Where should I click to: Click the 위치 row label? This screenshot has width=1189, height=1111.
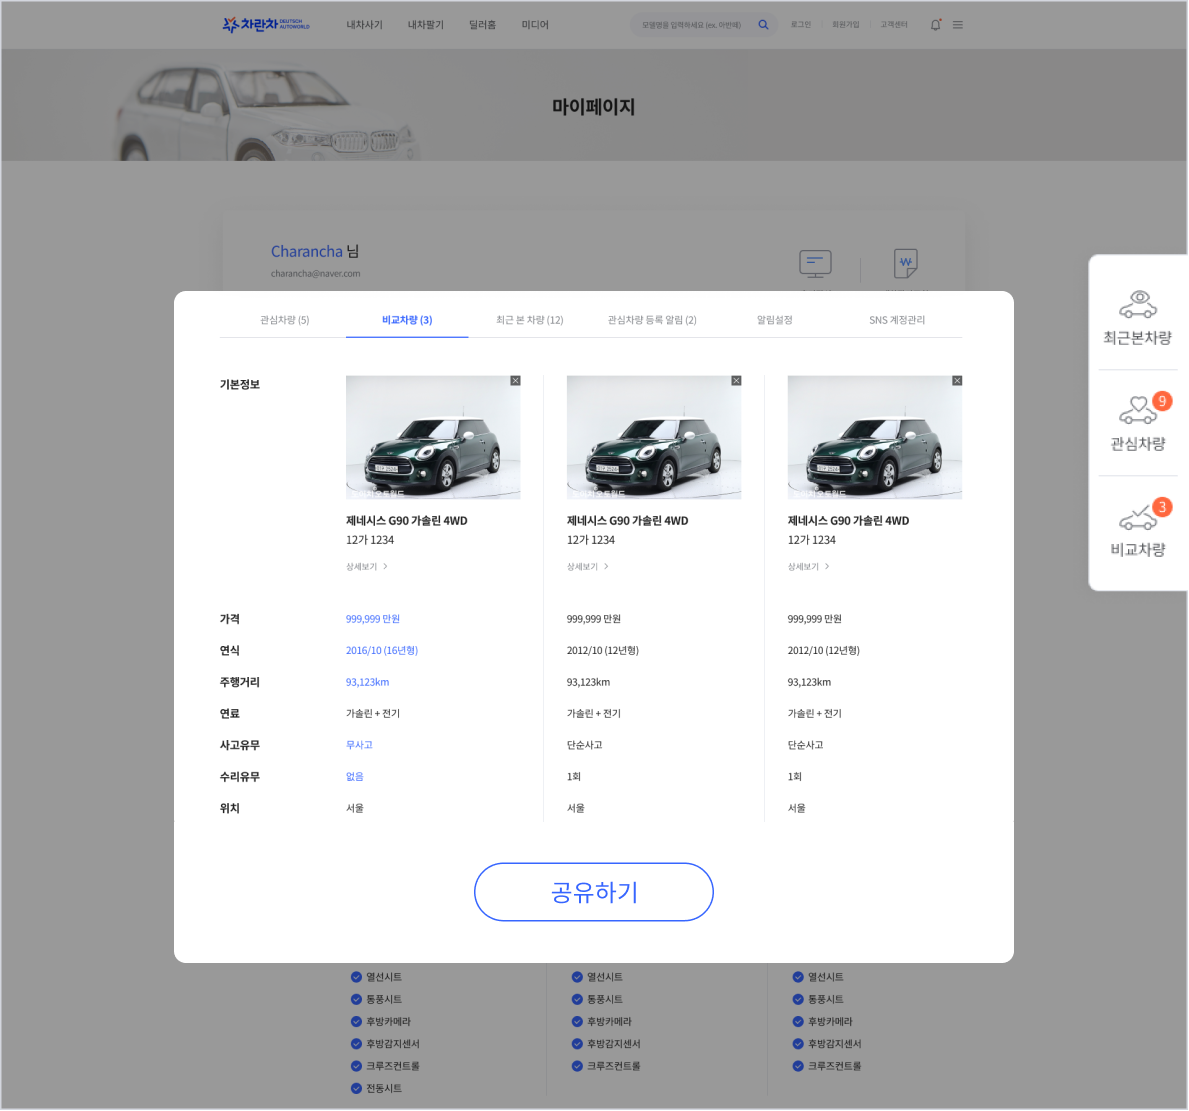click(x=230, y=808)
